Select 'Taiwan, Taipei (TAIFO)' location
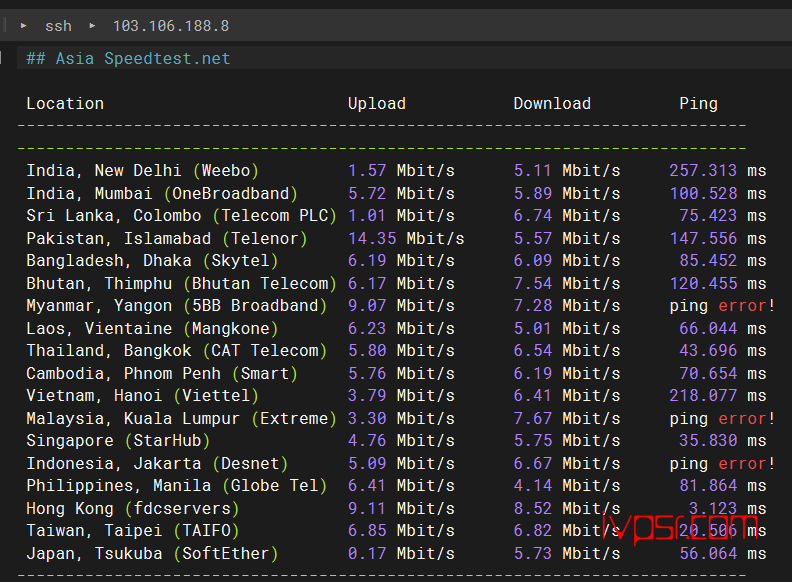 tap(133, 530)
